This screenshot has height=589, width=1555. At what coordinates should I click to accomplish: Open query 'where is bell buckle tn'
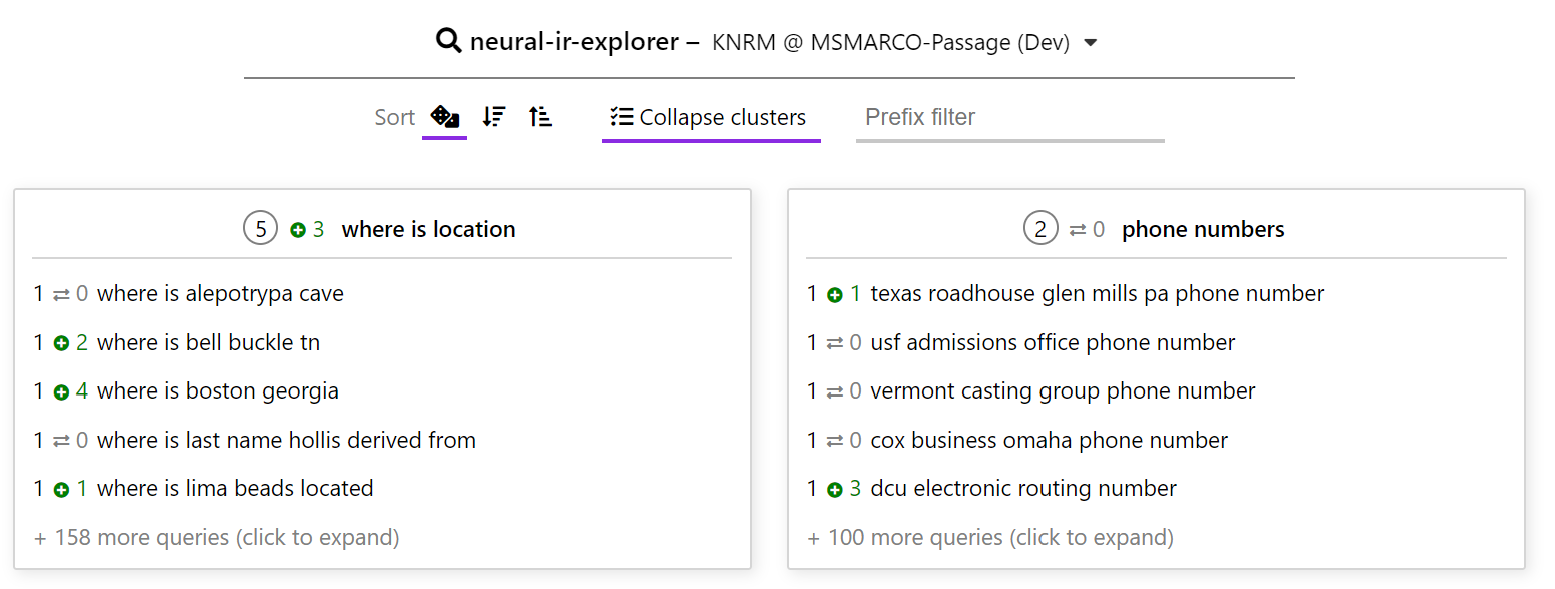[x=208, y=343]
